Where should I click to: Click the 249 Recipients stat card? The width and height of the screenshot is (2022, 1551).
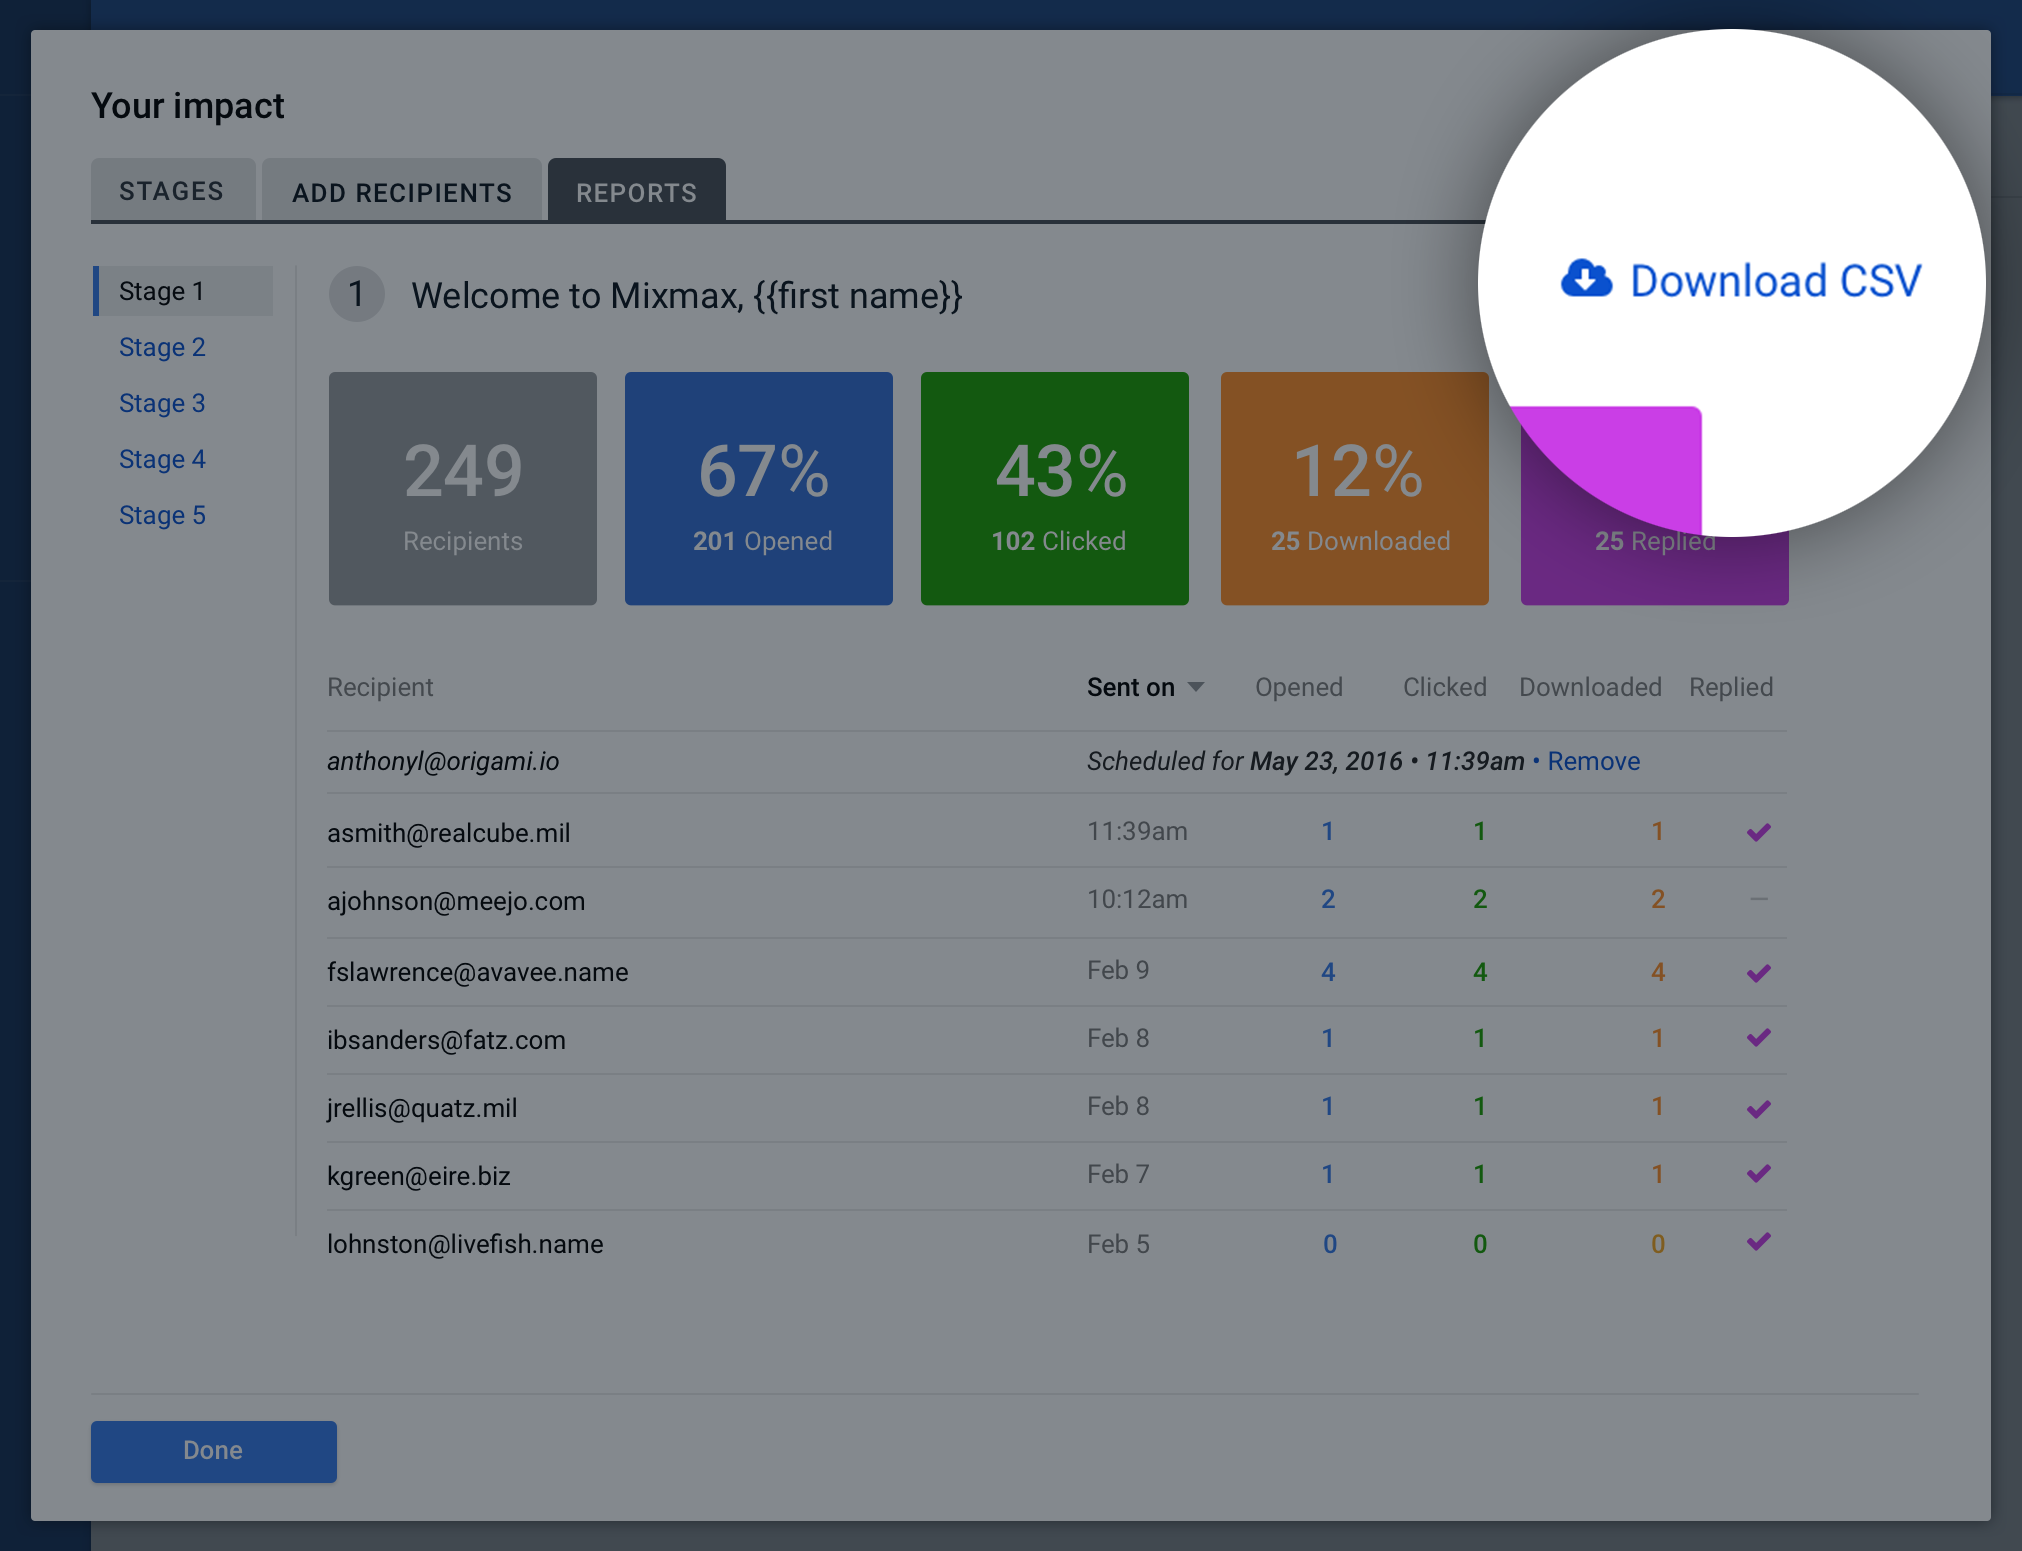point(463,488)
